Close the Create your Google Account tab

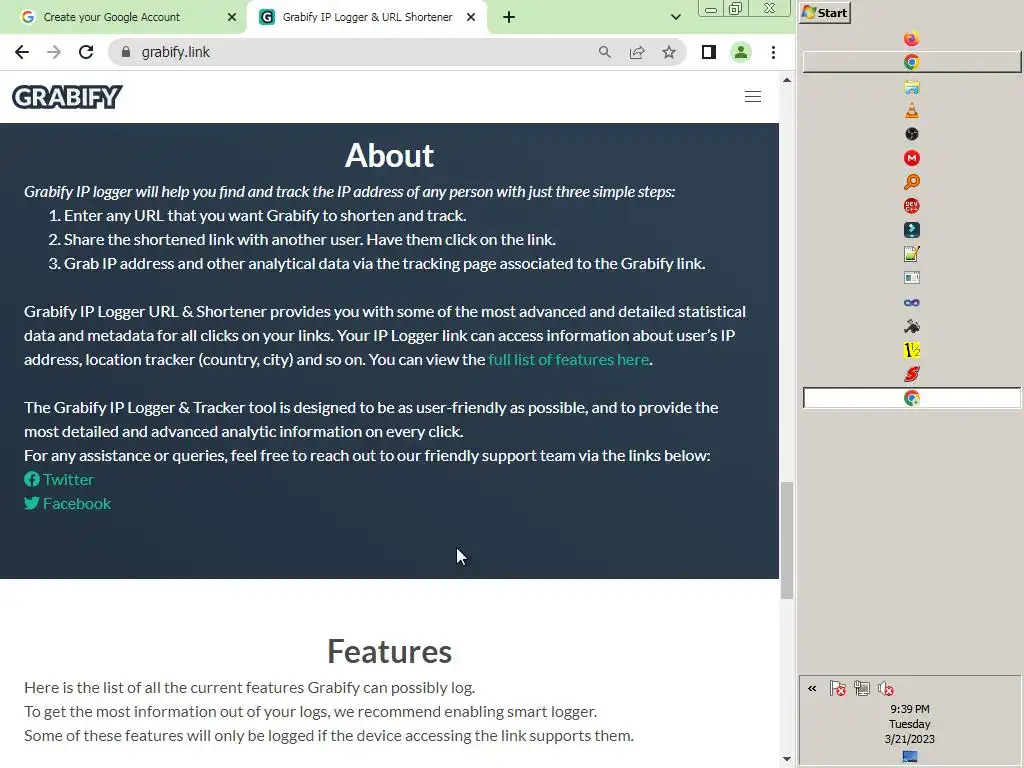[232, 17]
